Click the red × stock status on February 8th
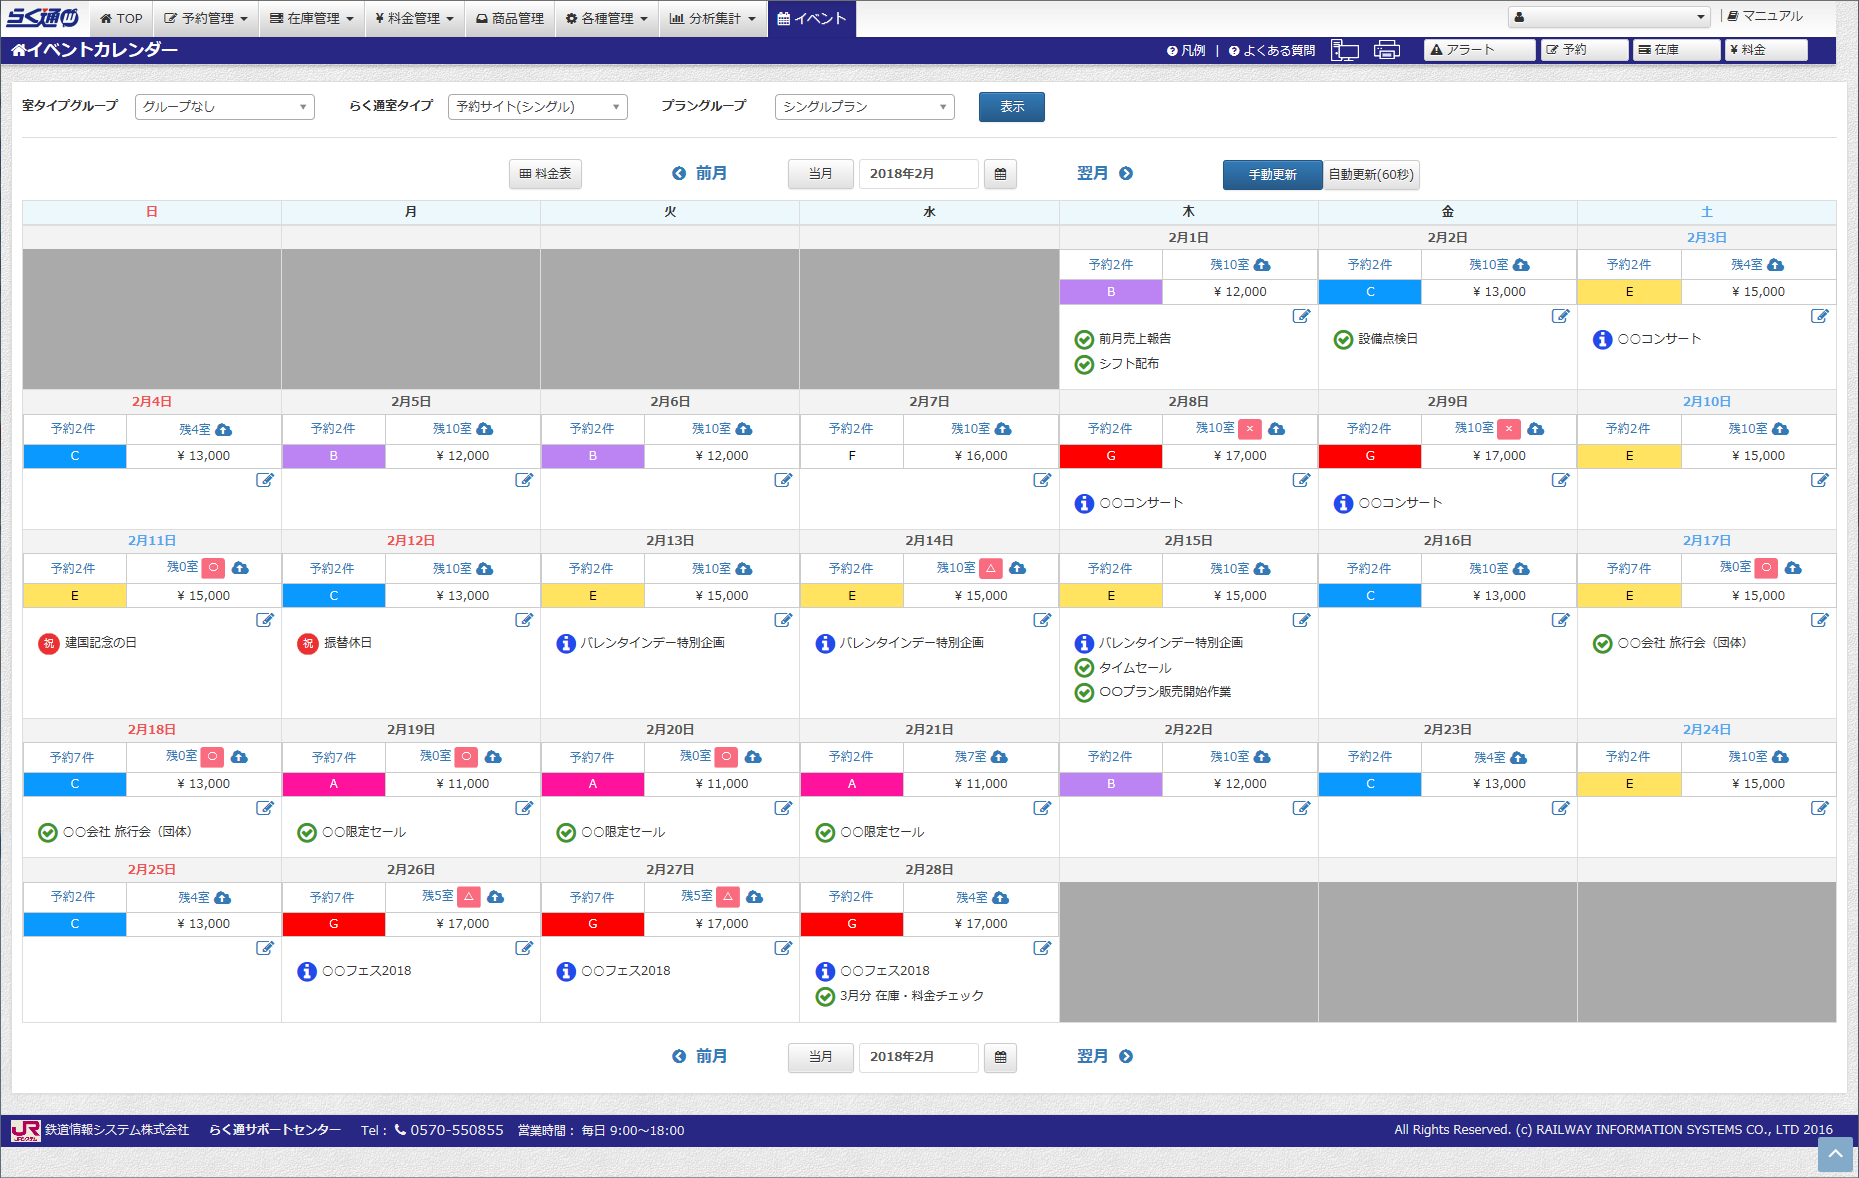The image size is (1859, 1178). (1249, 429)
